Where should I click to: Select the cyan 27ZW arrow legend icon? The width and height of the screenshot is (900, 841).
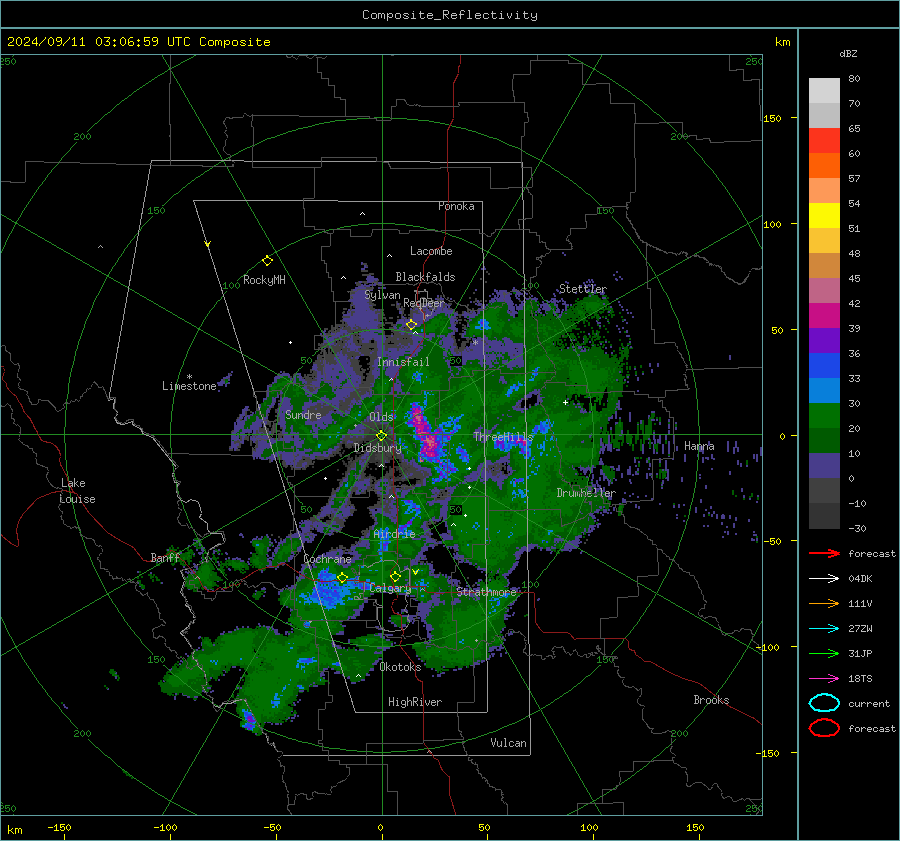coord(824,629)
